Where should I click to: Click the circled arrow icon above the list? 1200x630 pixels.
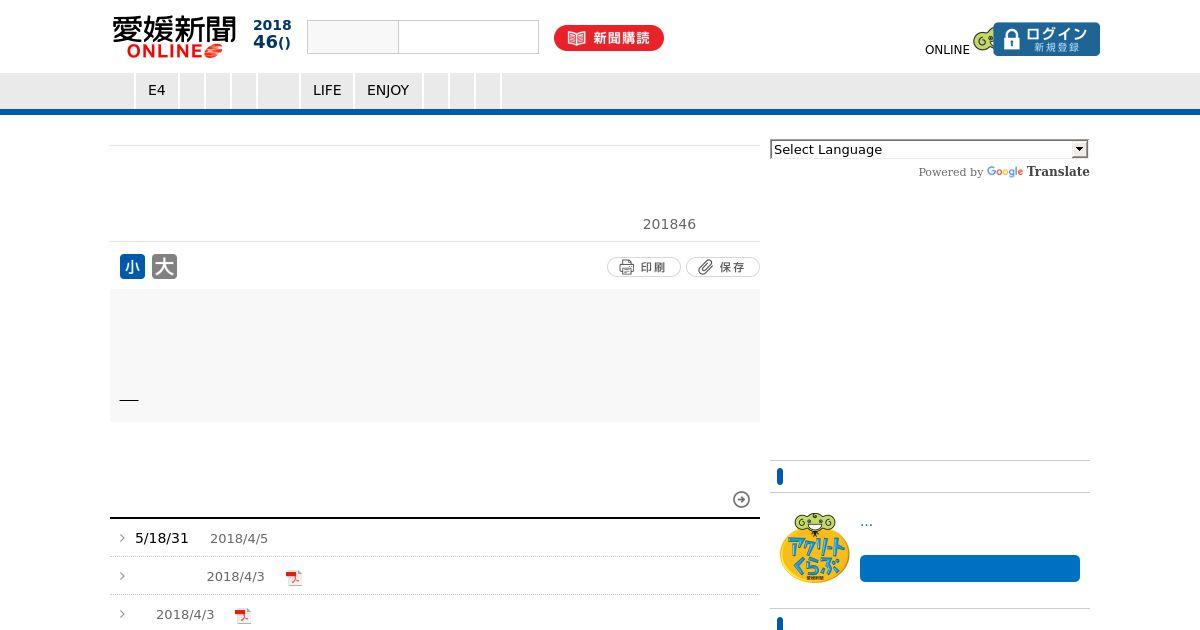tap(741, 499)
